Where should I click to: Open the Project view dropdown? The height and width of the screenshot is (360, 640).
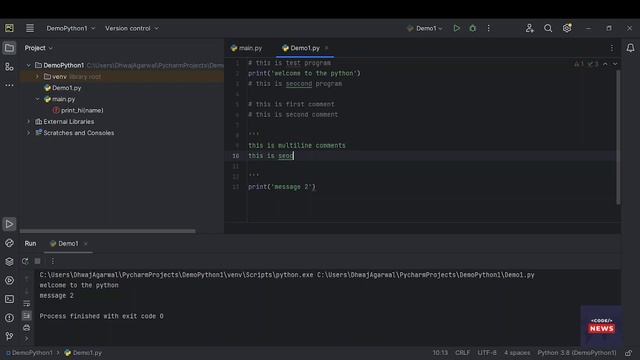(38, 48)
